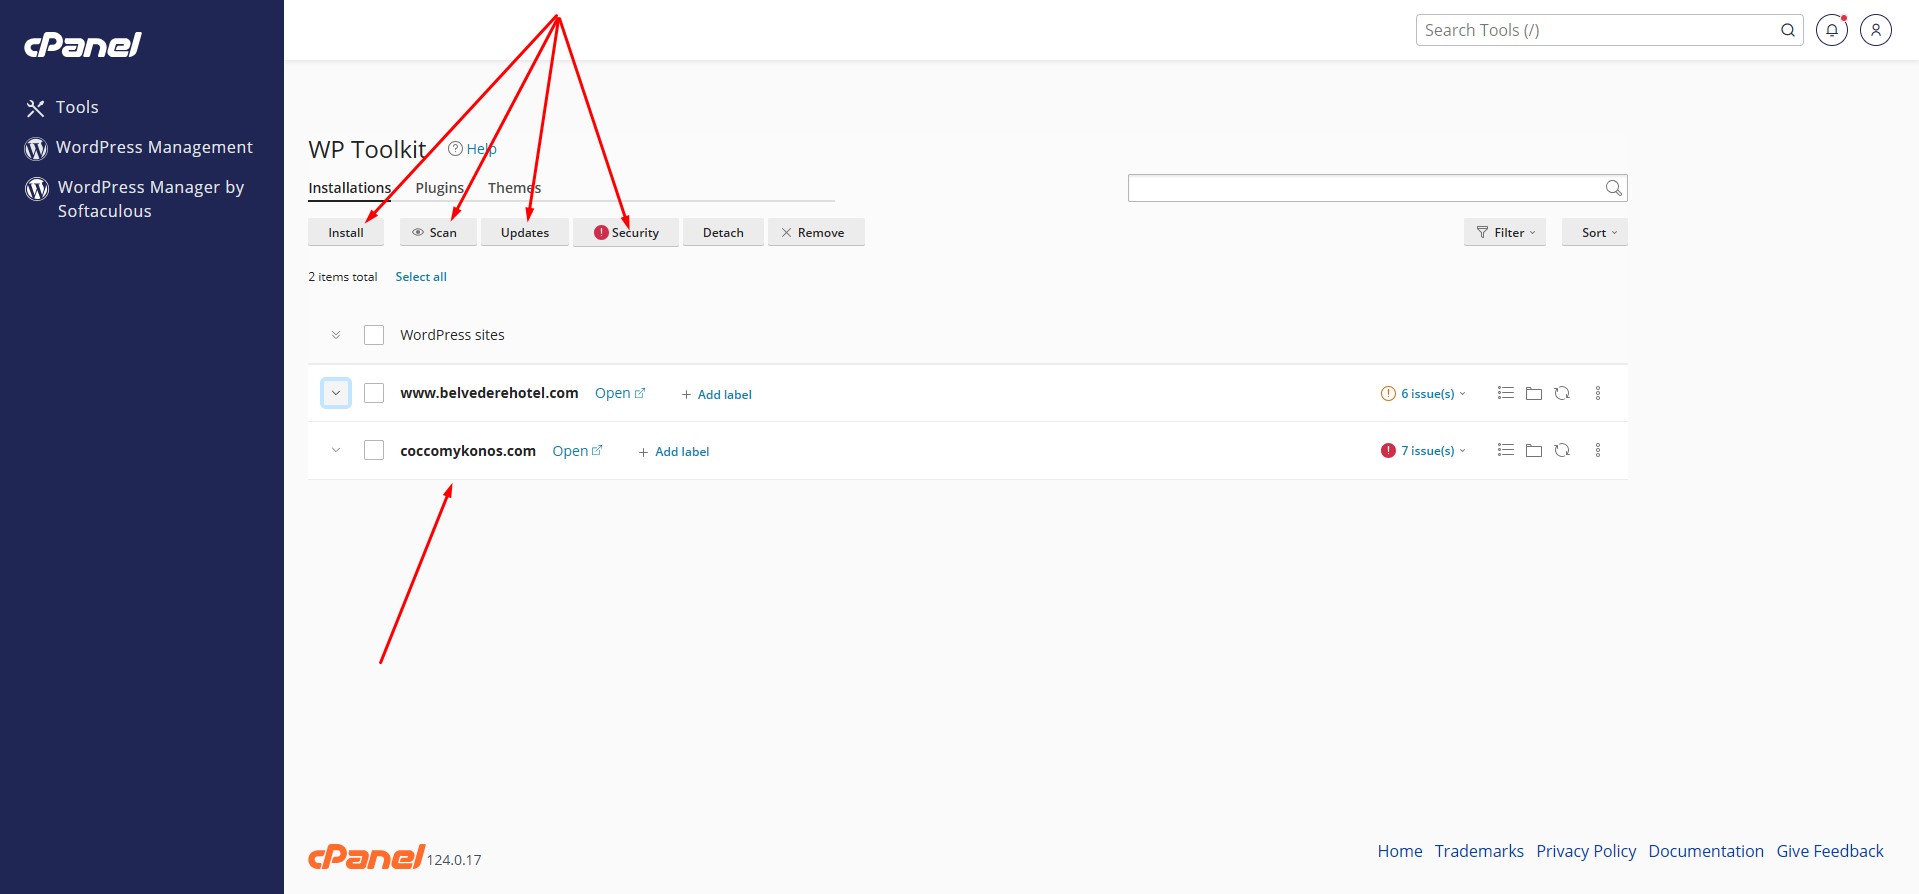Click the magnifier icon in Search Tools
Viewport: 1919px width, 894px height.
[x=1787, y=30]
